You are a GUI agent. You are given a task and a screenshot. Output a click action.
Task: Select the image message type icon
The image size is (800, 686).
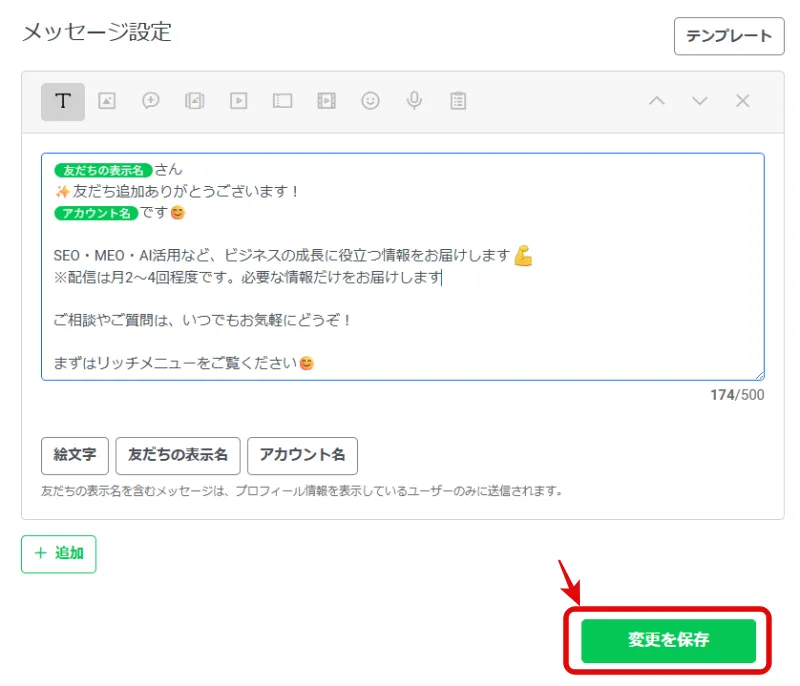click(107, 101)
